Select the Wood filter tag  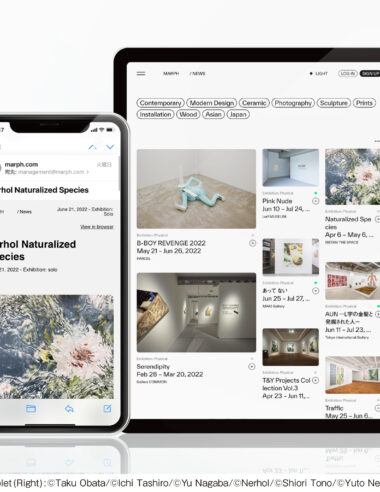pos(188,114)
